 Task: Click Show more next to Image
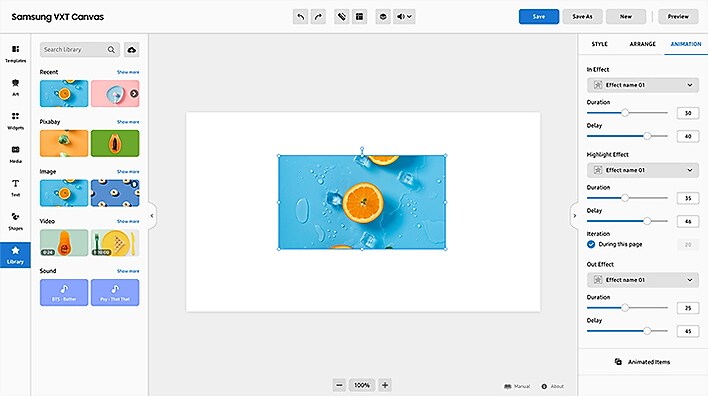(128, 172)
